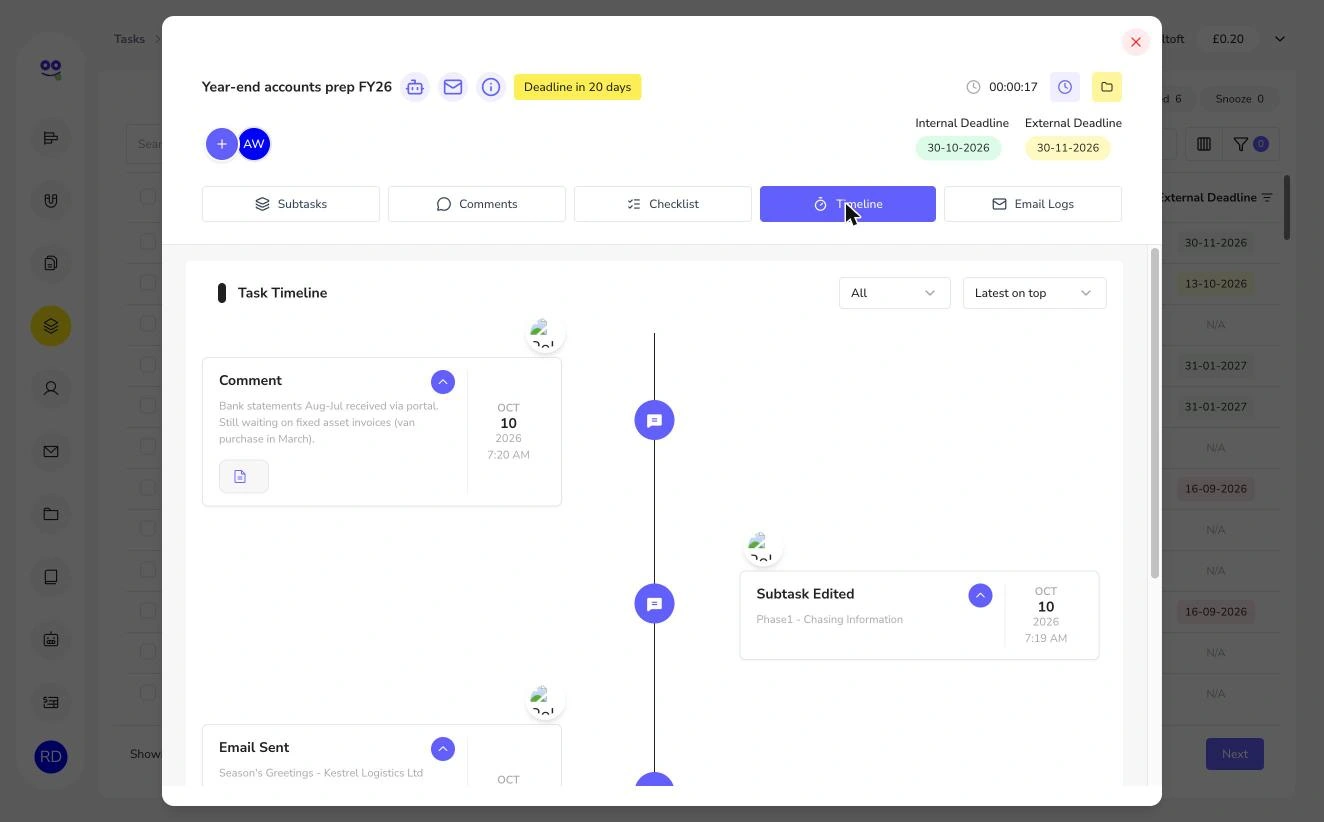This screenshot has width=1324, height=822.
Task: Open the info icon next to the title
Action: tap(491, 87)
